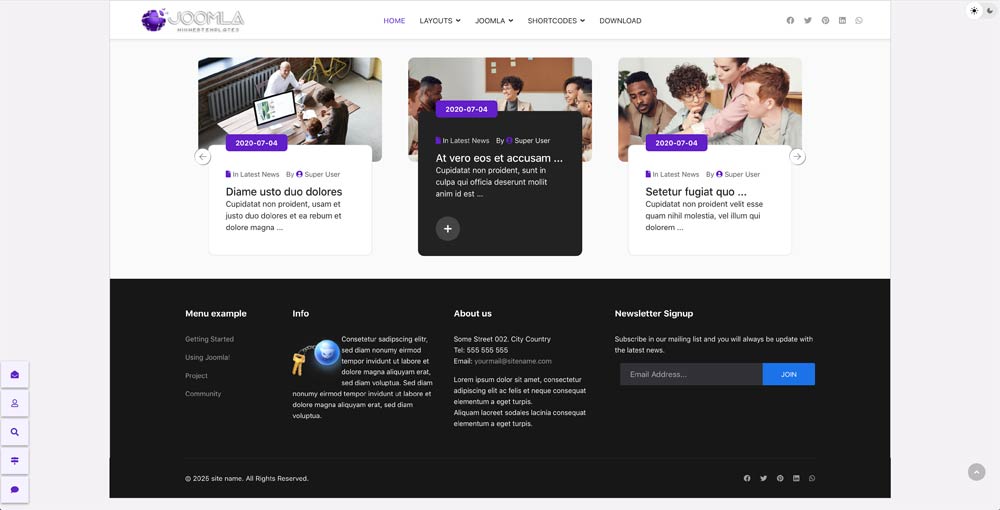The image size is (1000, 510).
Task: Focus the Email Address input field
Action: pyautogui.click(x=691, y=374)
